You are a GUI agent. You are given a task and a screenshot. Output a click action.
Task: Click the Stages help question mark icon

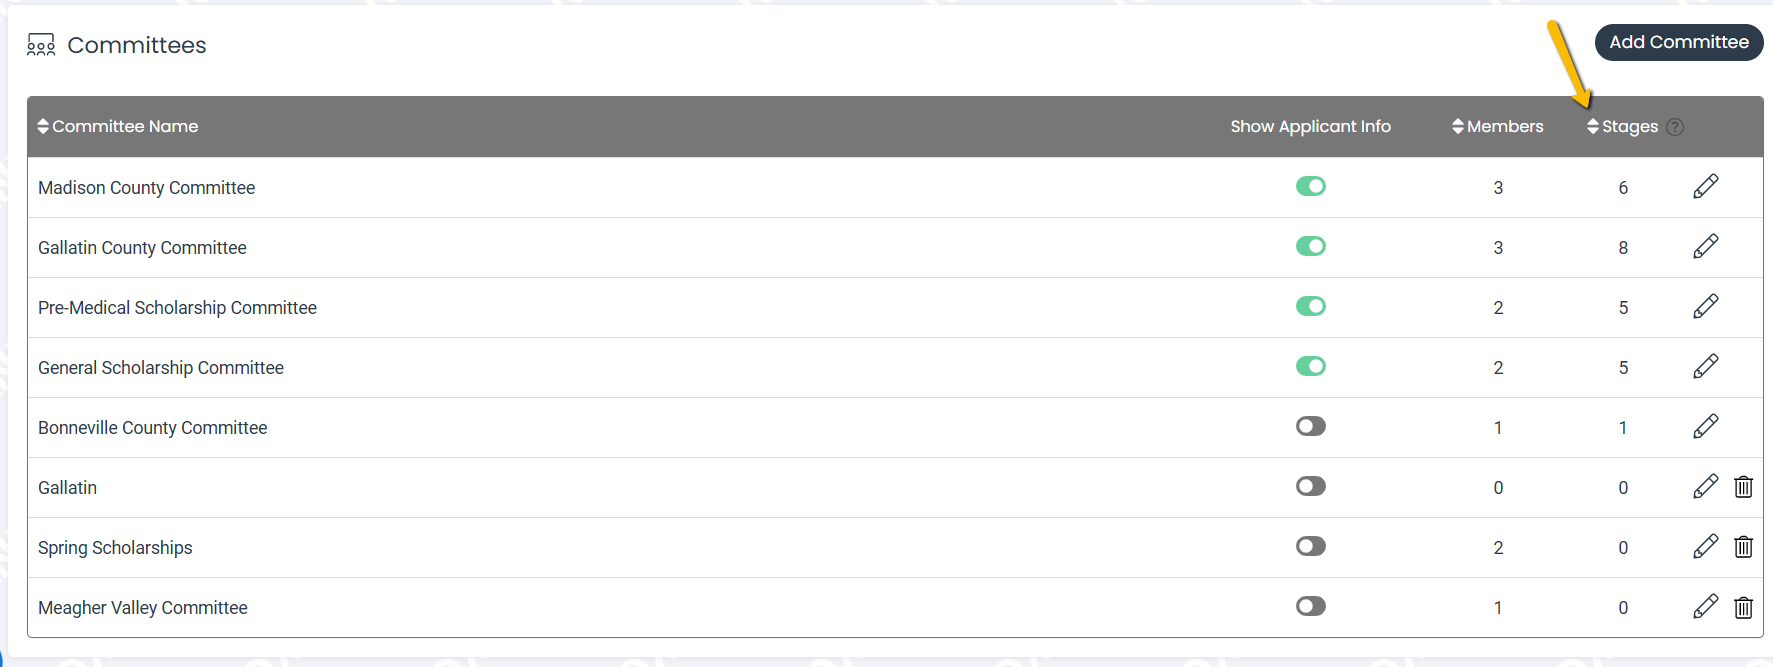click(x=1675, y=127)
